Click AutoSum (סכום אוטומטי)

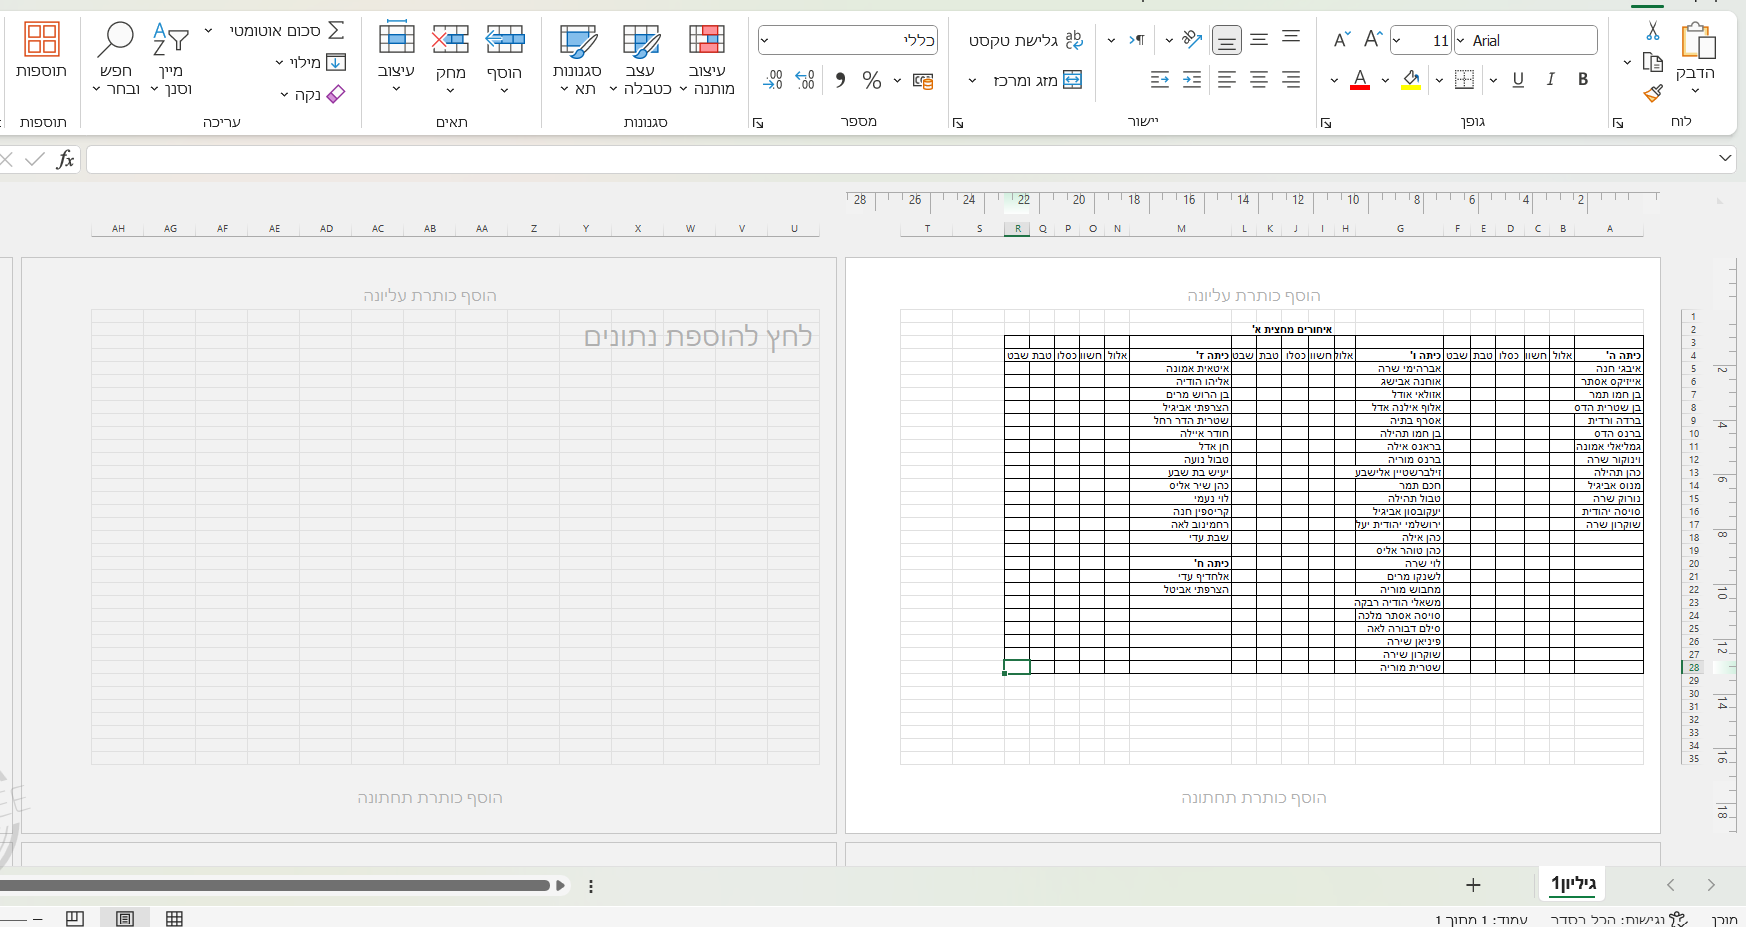(287, 31)
